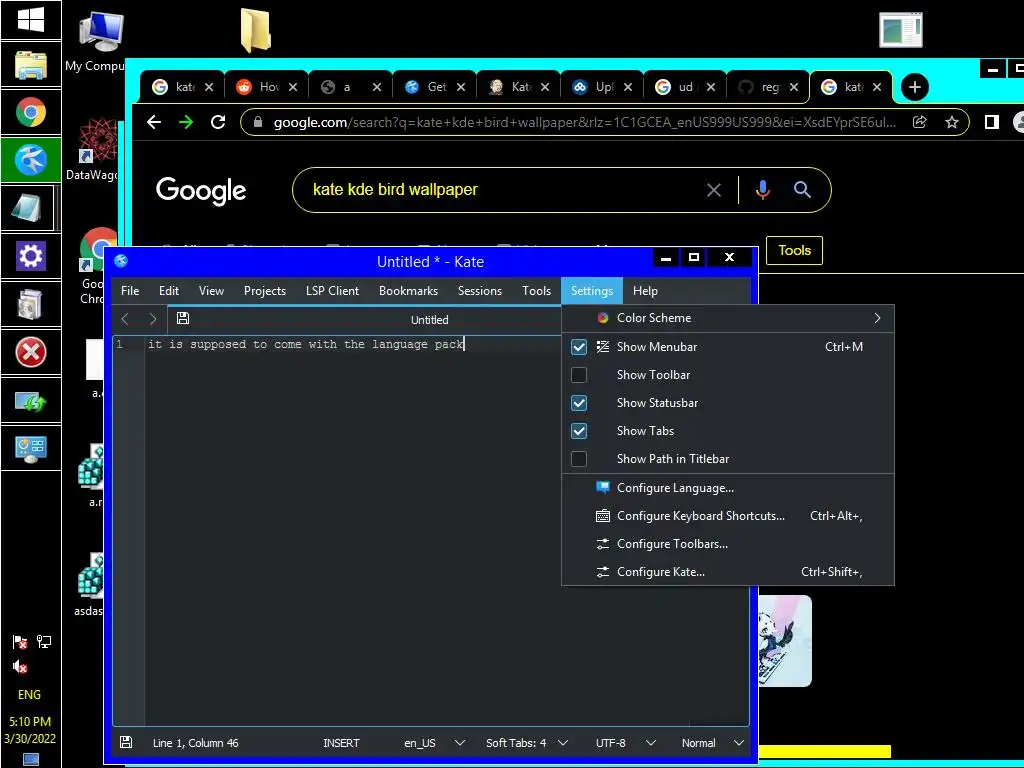1024x768 pixels.
Task: Uncheck Show Menubar checkbox
Action: click(579, 347)
